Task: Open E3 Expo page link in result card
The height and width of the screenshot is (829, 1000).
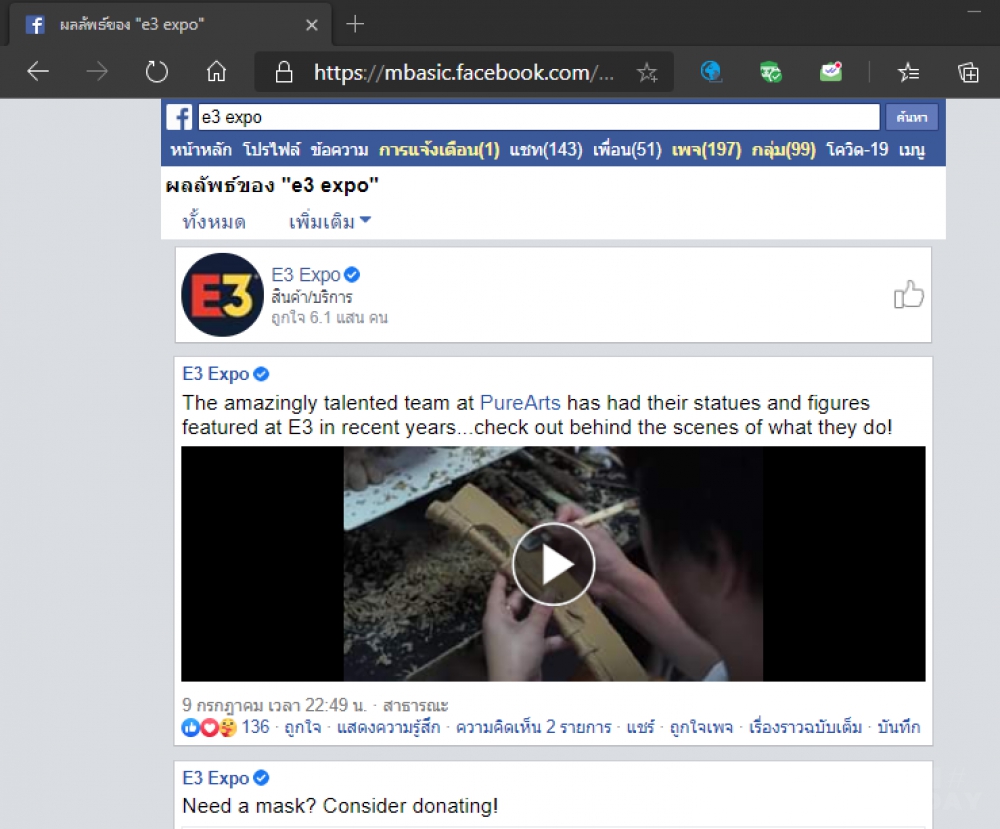Action: click(306, 275)
